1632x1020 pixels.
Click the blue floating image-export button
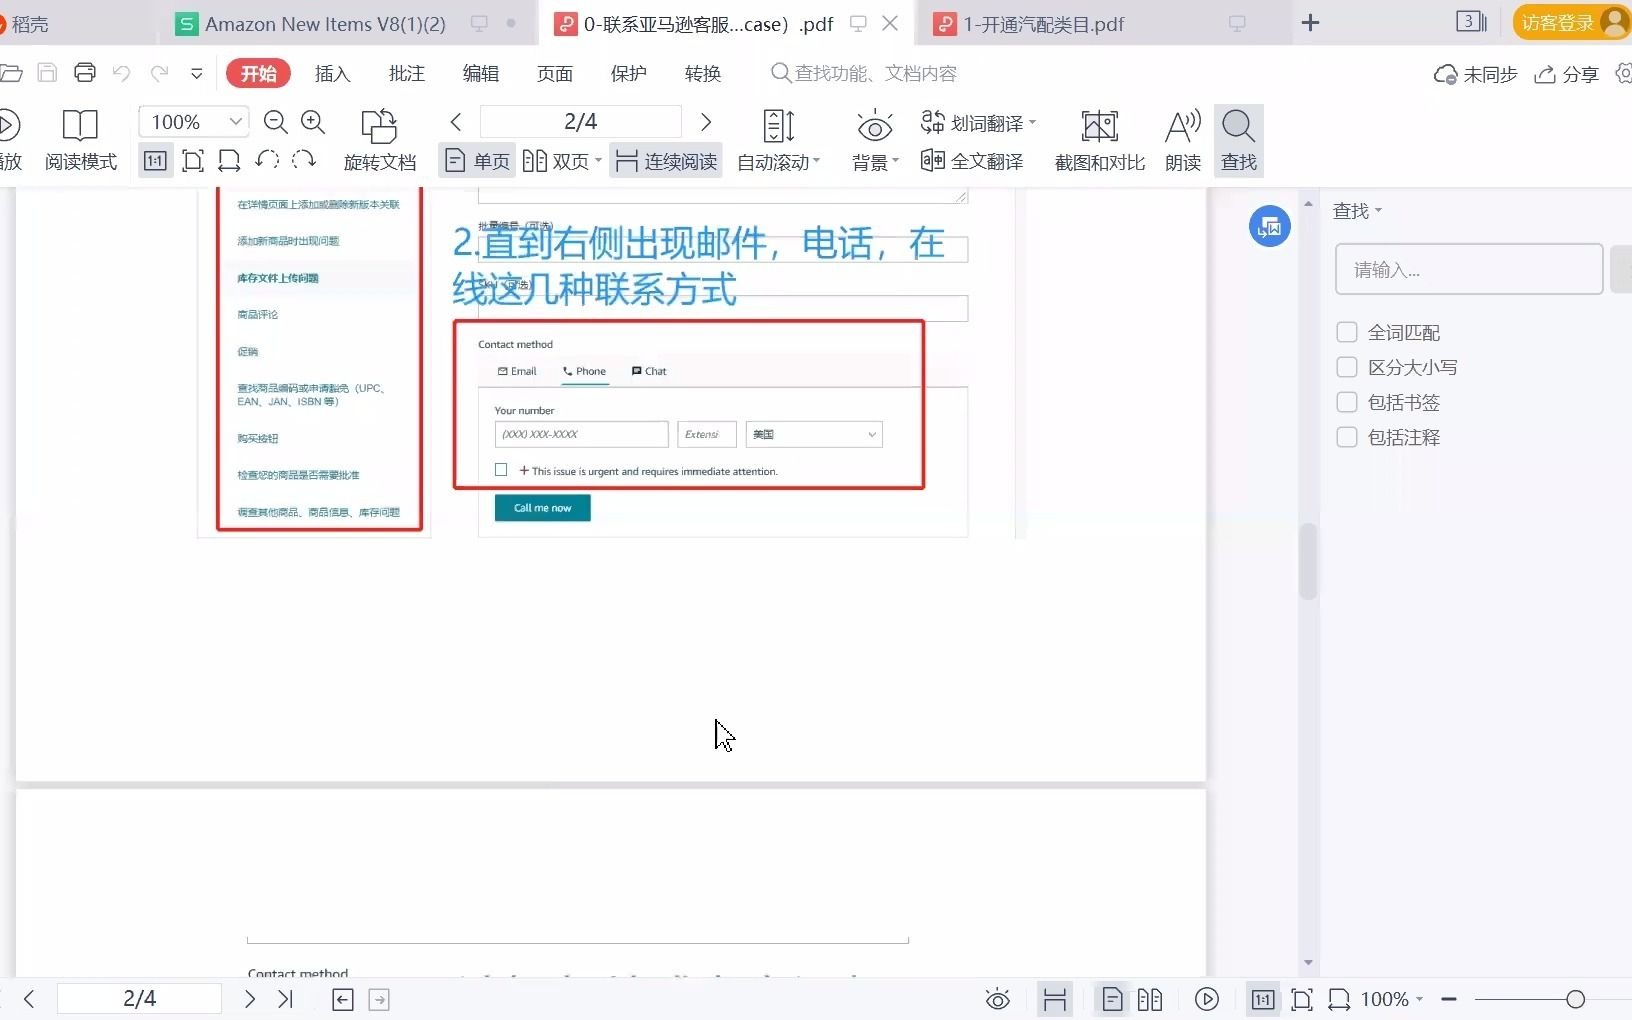pos(1269,227)
